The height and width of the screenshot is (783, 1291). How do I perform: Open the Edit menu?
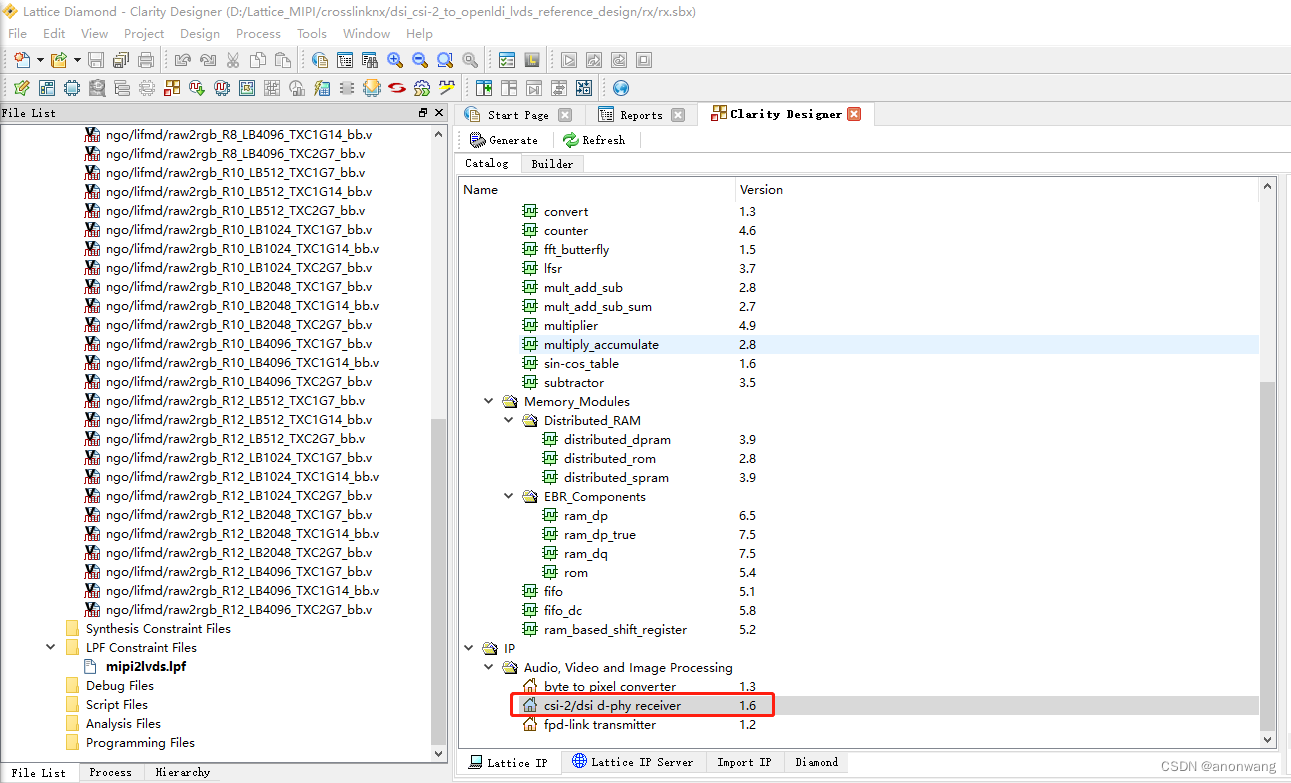(54, 33)
